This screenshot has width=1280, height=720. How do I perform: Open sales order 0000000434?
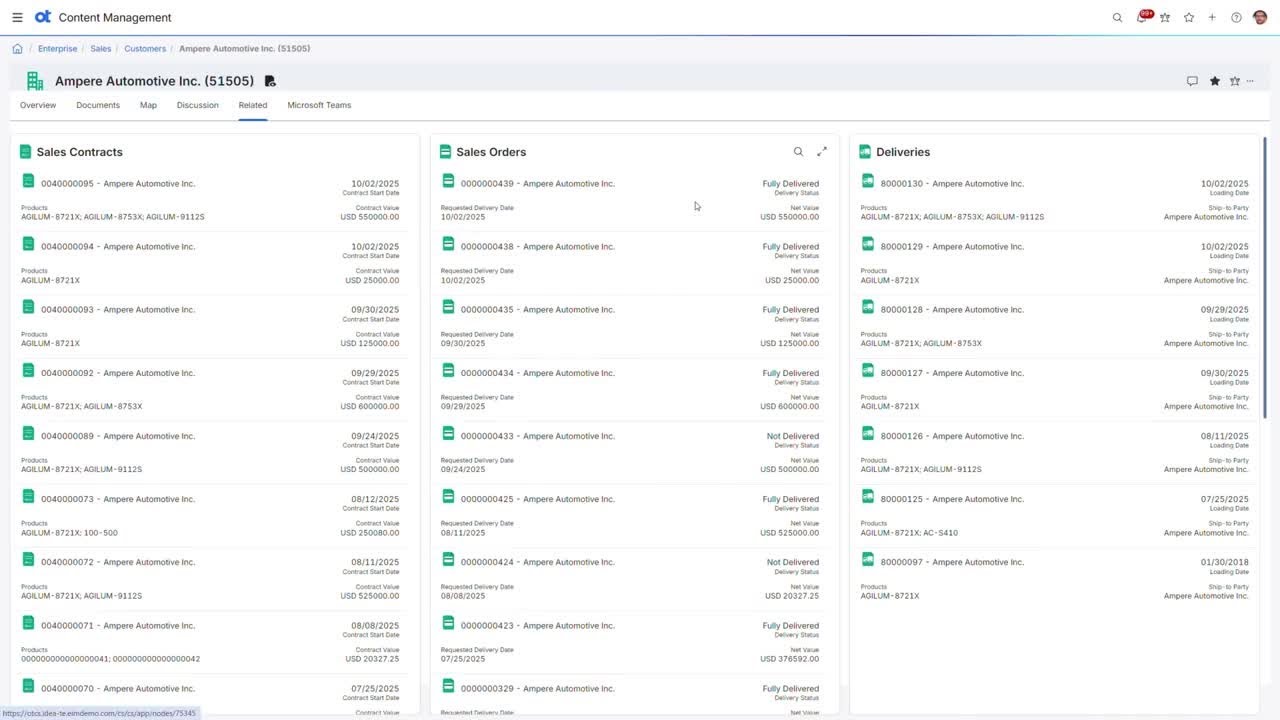[538, 373]
